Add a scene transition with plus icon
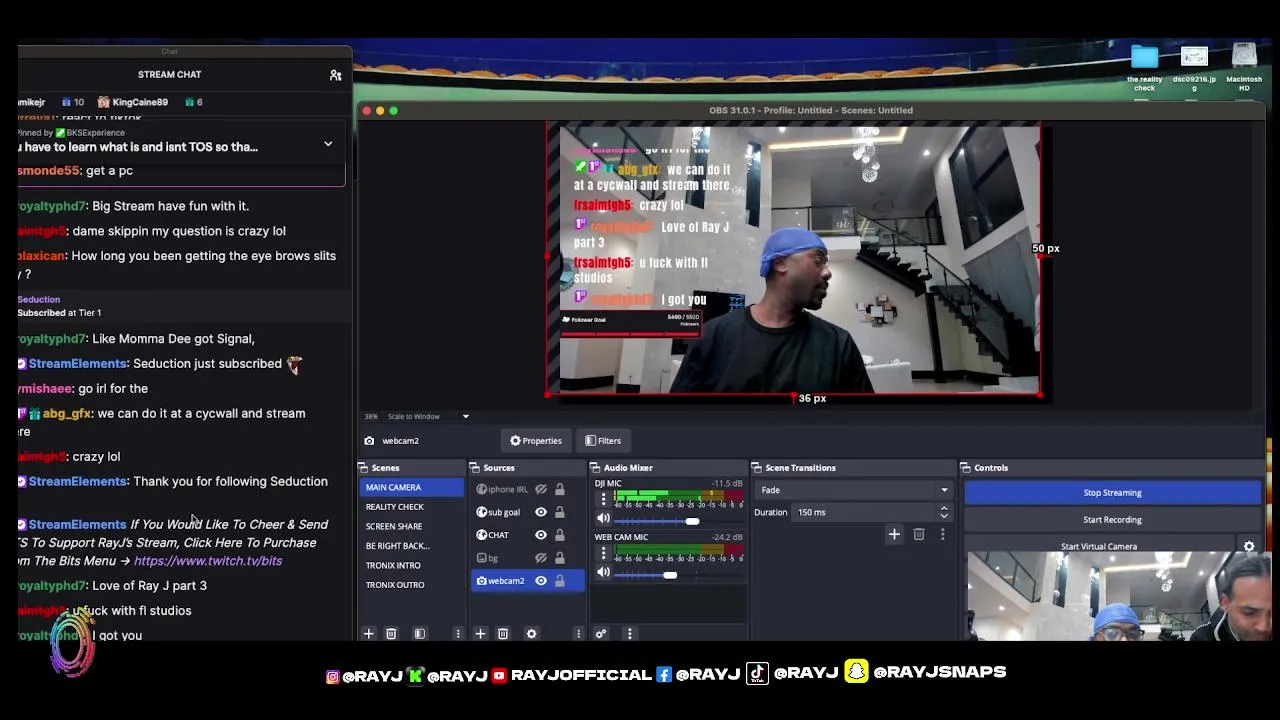The width and height of the screenshot is (1280, 720). tap(894, 535)
